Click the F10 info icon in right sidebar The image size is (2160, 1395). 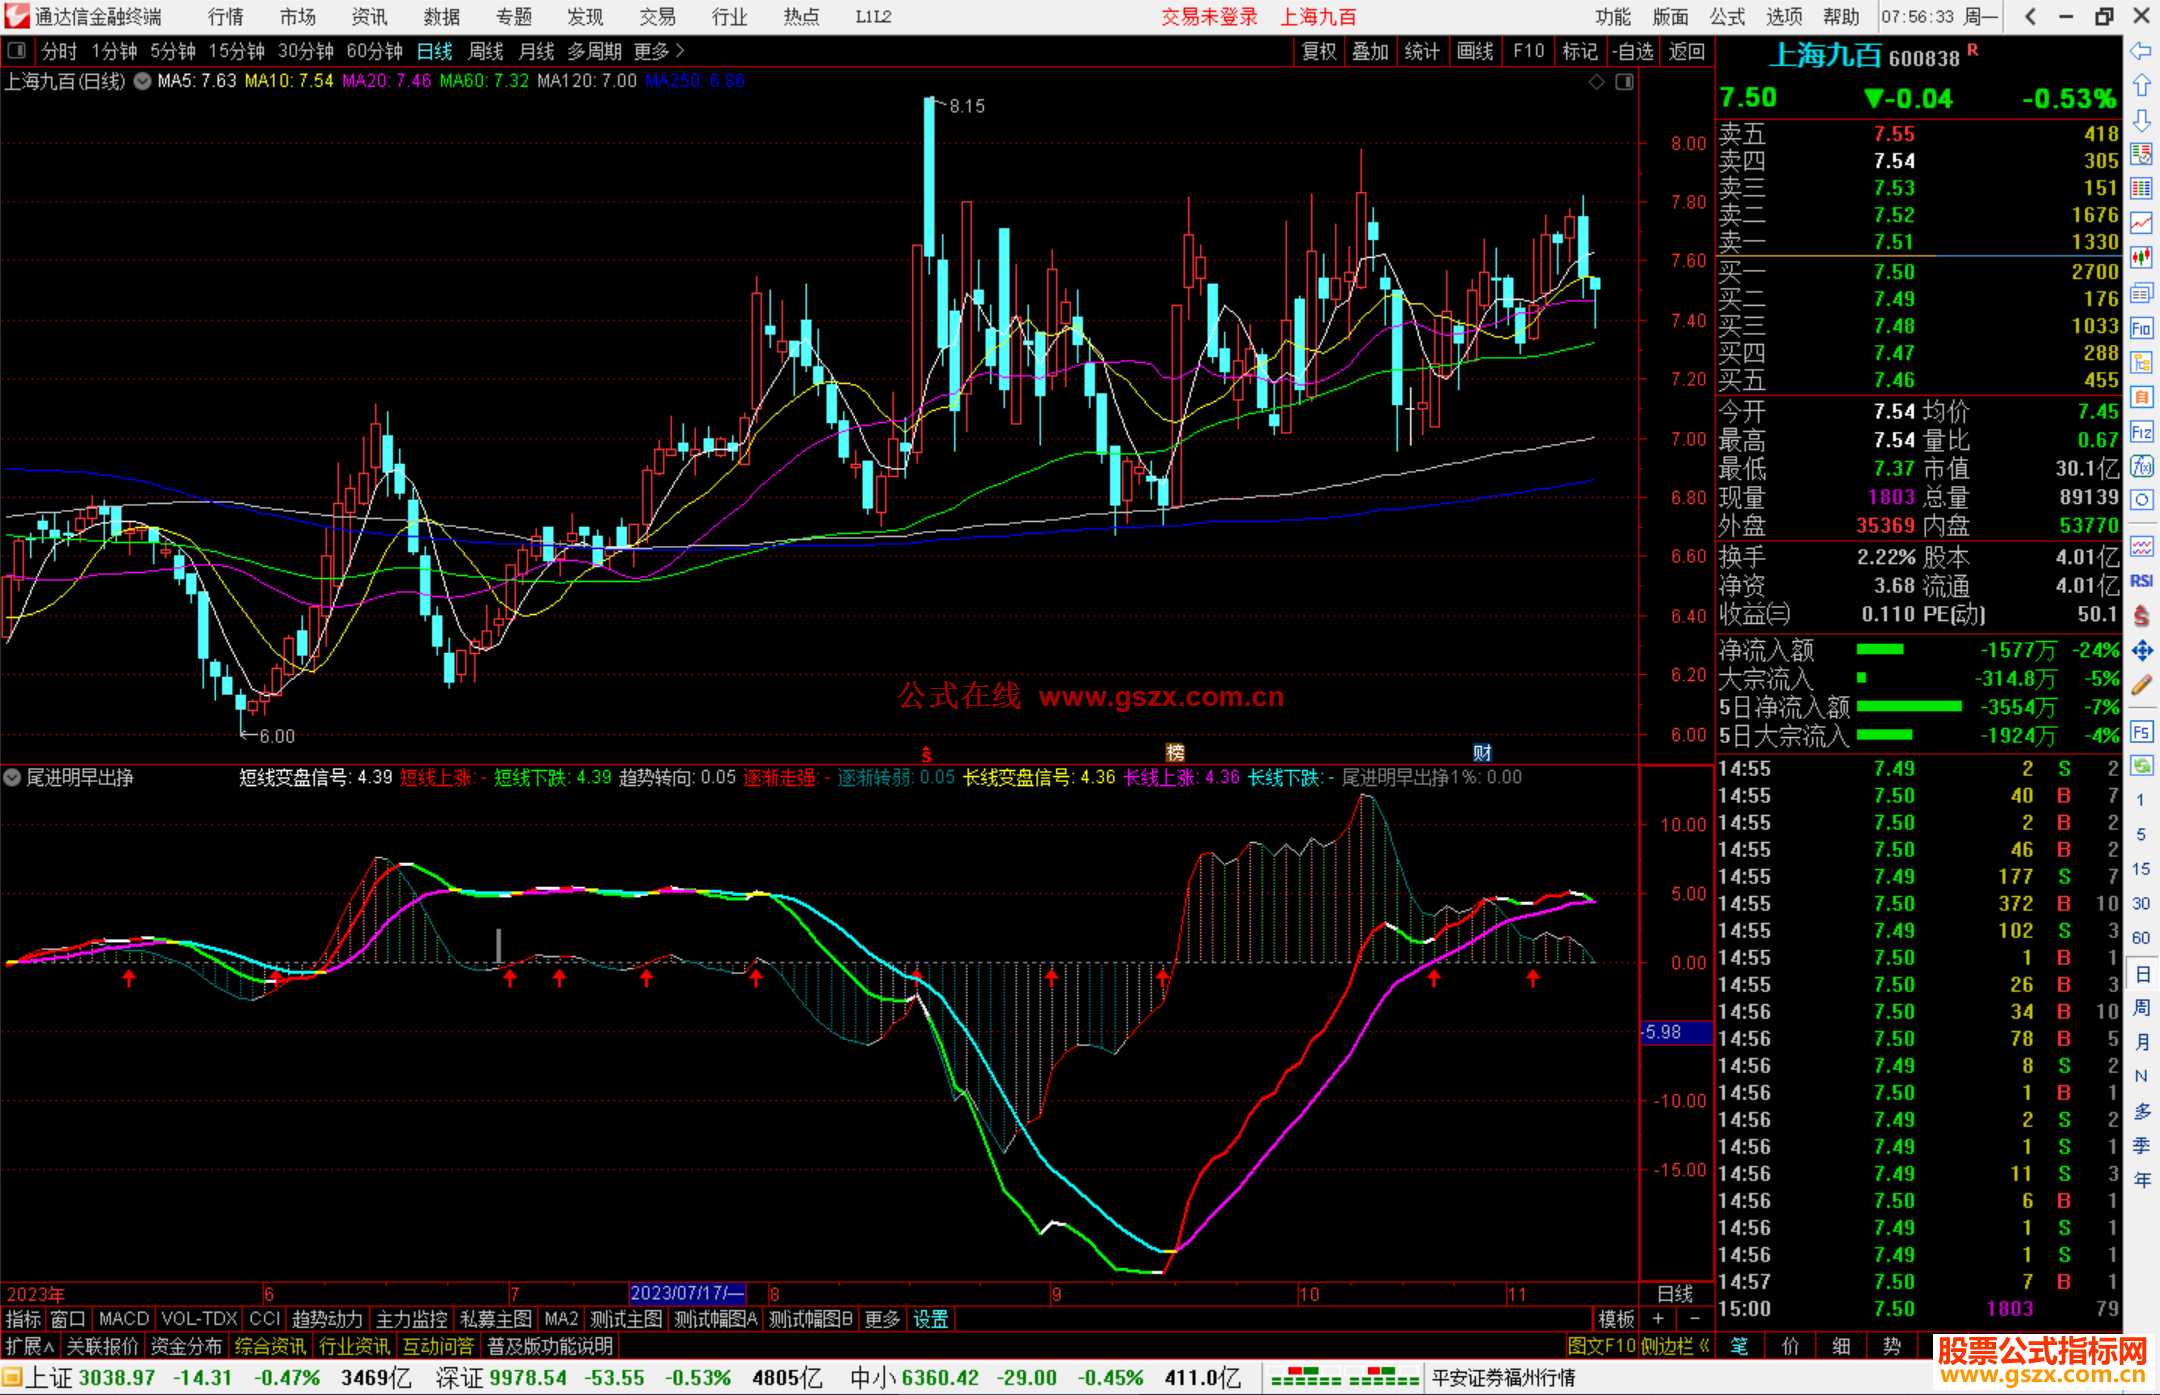pos(2141,328)
